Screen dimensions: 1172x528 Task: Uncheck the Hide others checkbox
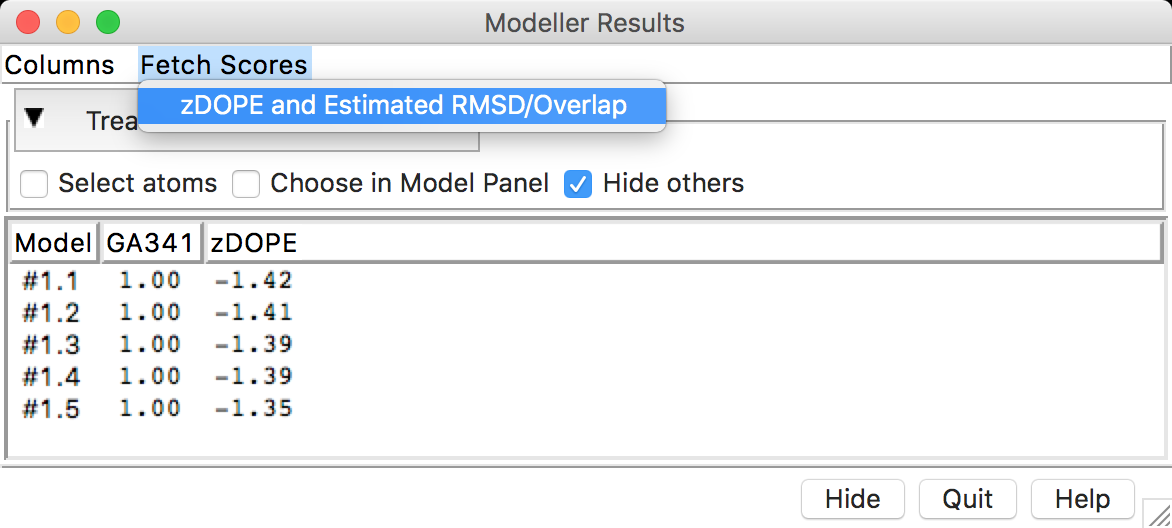[x=579, y=184]
